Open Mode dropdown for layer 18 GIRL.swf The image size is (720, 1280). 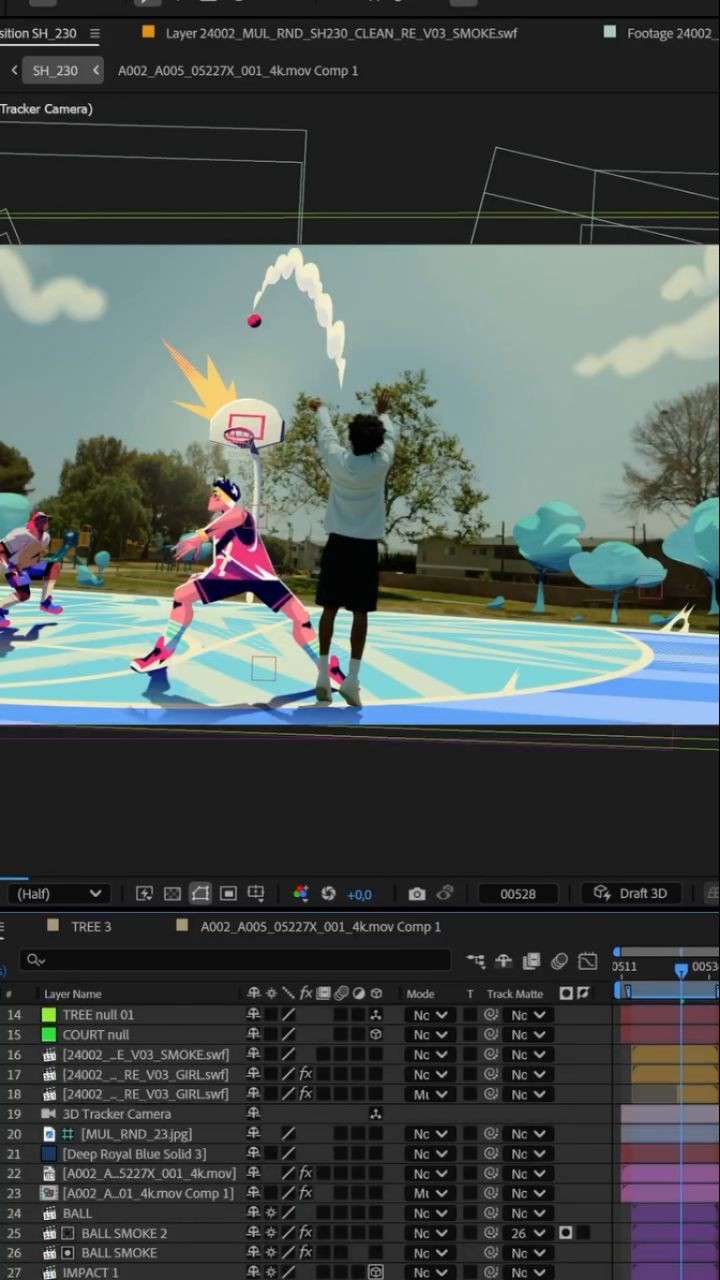[430, 1094]
